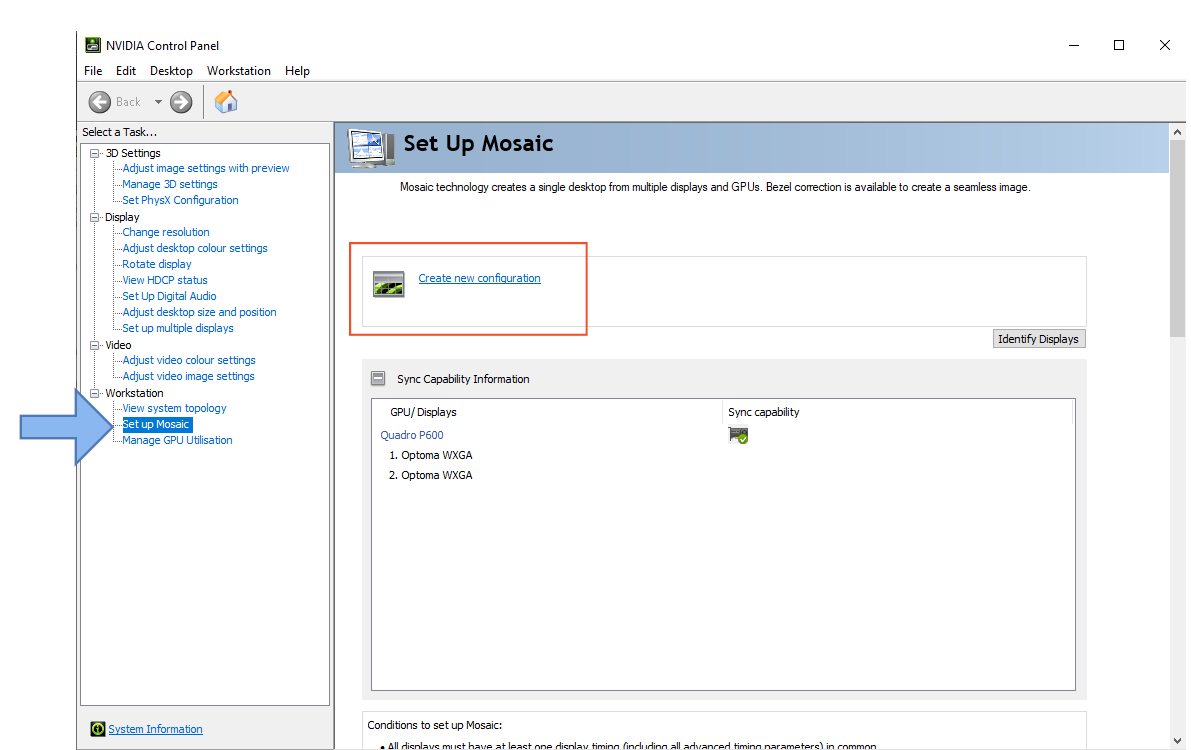Select Set PhysX Configuration

click(180, 200)
